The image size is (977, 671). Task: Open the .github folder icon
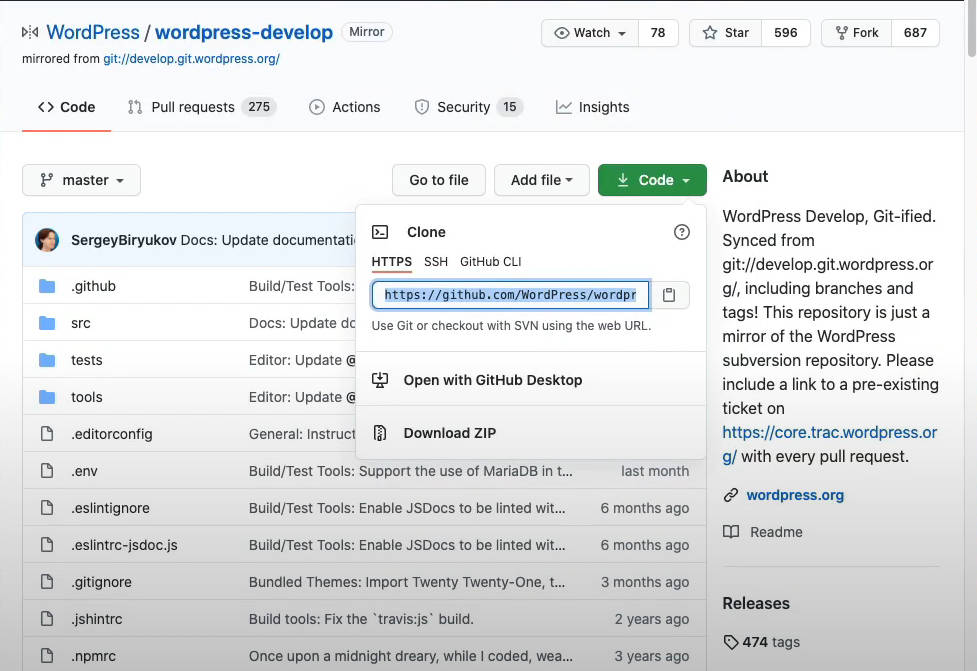pos(46,286)
